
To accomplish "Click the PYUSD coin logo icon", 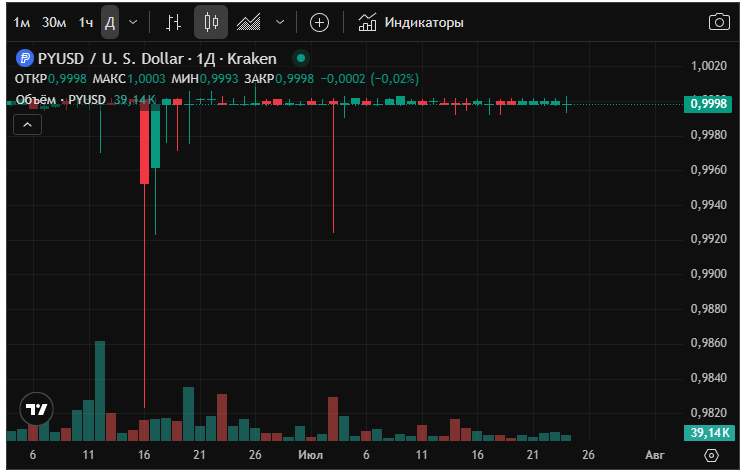I will point(25,58).
